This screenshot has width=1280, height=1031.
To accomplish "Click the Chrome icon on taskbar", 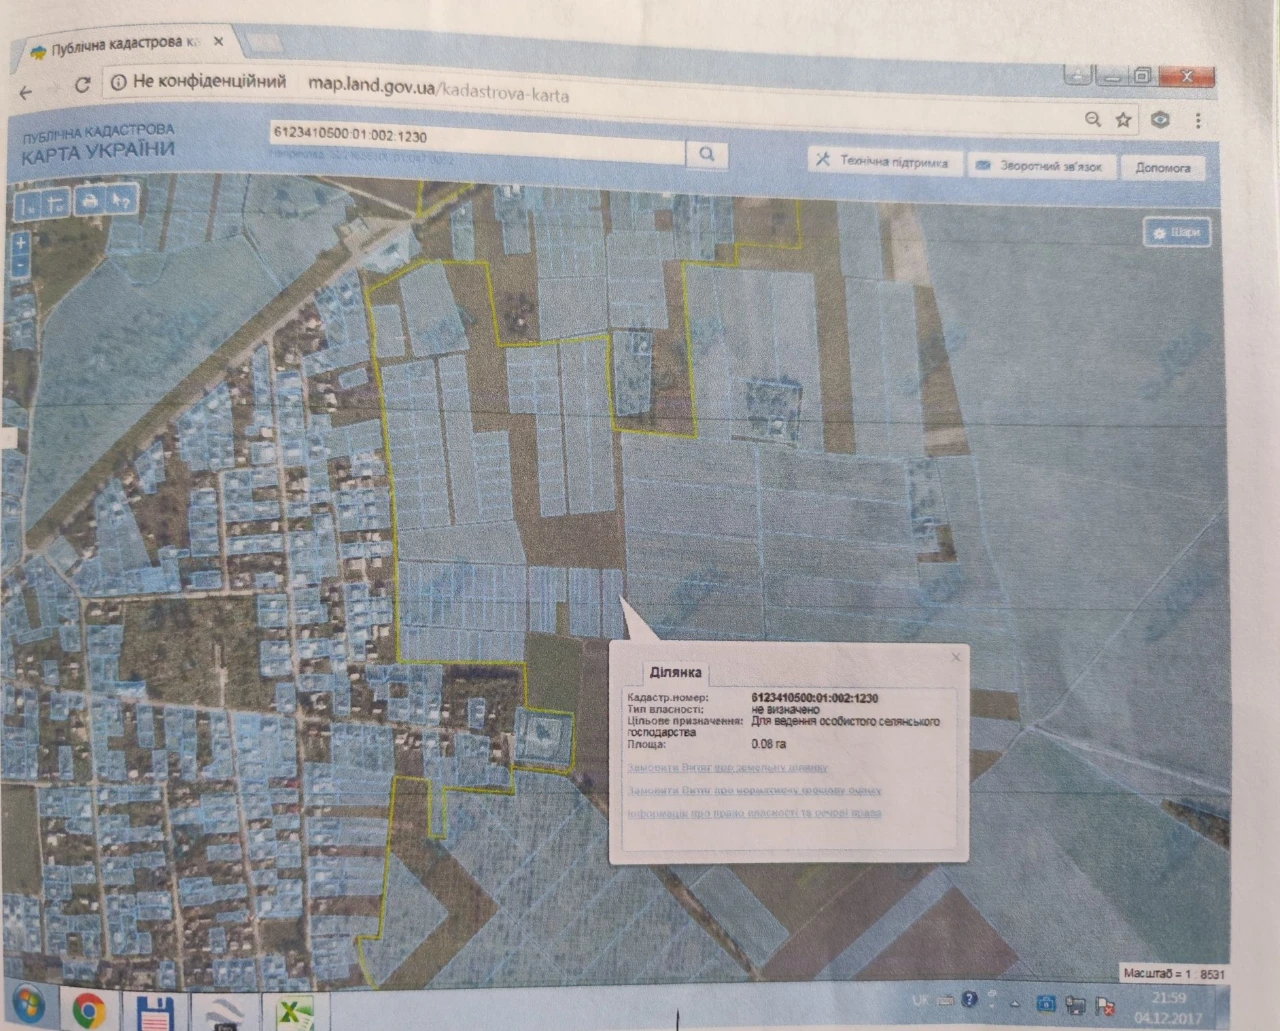I will click(89, 1010).
